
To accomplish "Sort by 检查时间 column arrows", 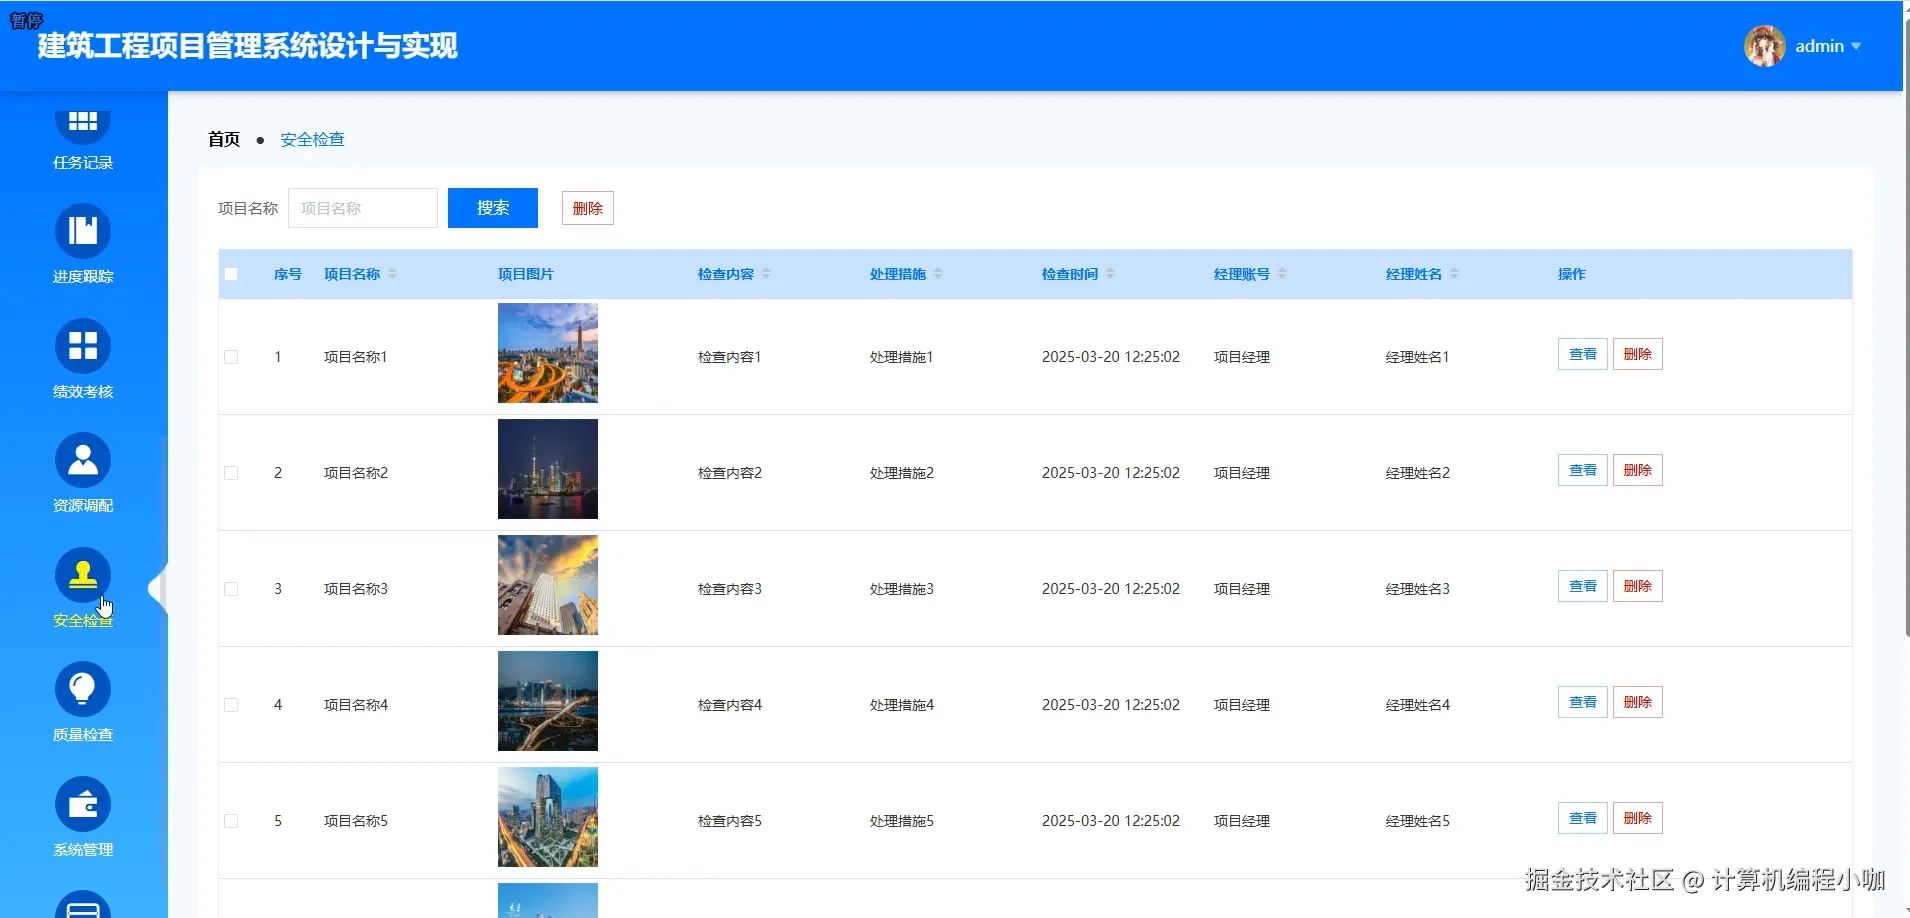I will point(1110,274).
